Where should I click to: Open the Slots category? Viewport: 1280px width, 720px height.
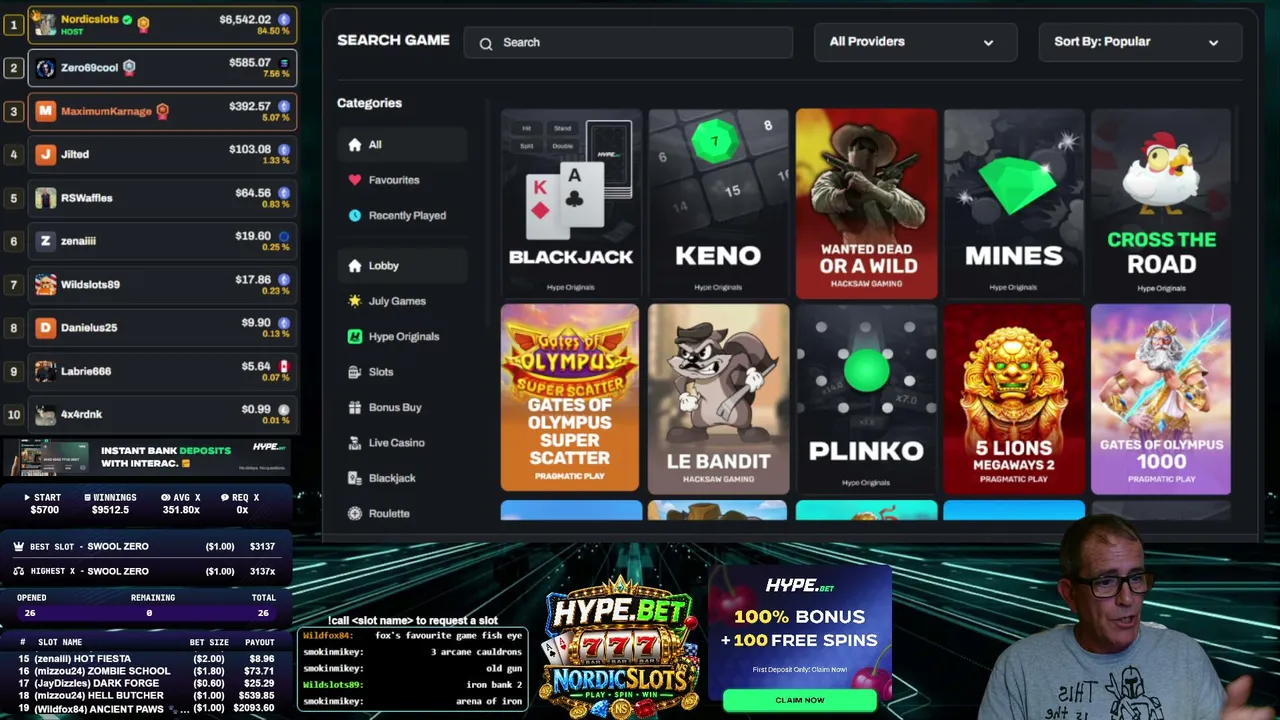pyautogui.click(x=402, y=372)
